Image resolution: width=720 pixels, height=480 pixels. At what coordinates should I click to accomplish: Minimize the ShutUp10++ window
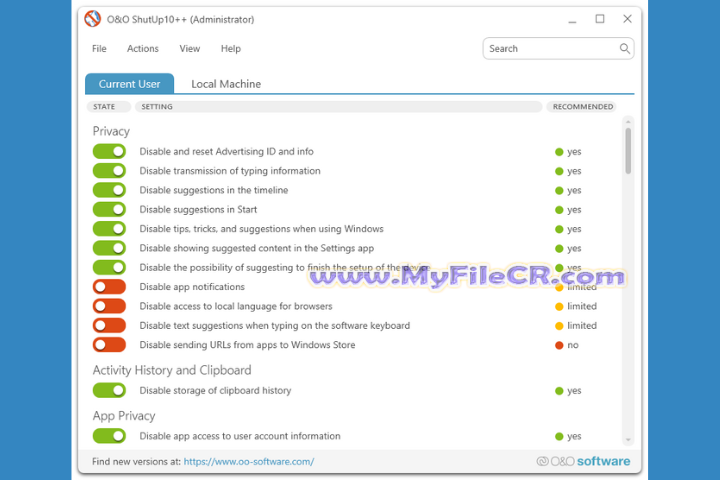point(572,20)
